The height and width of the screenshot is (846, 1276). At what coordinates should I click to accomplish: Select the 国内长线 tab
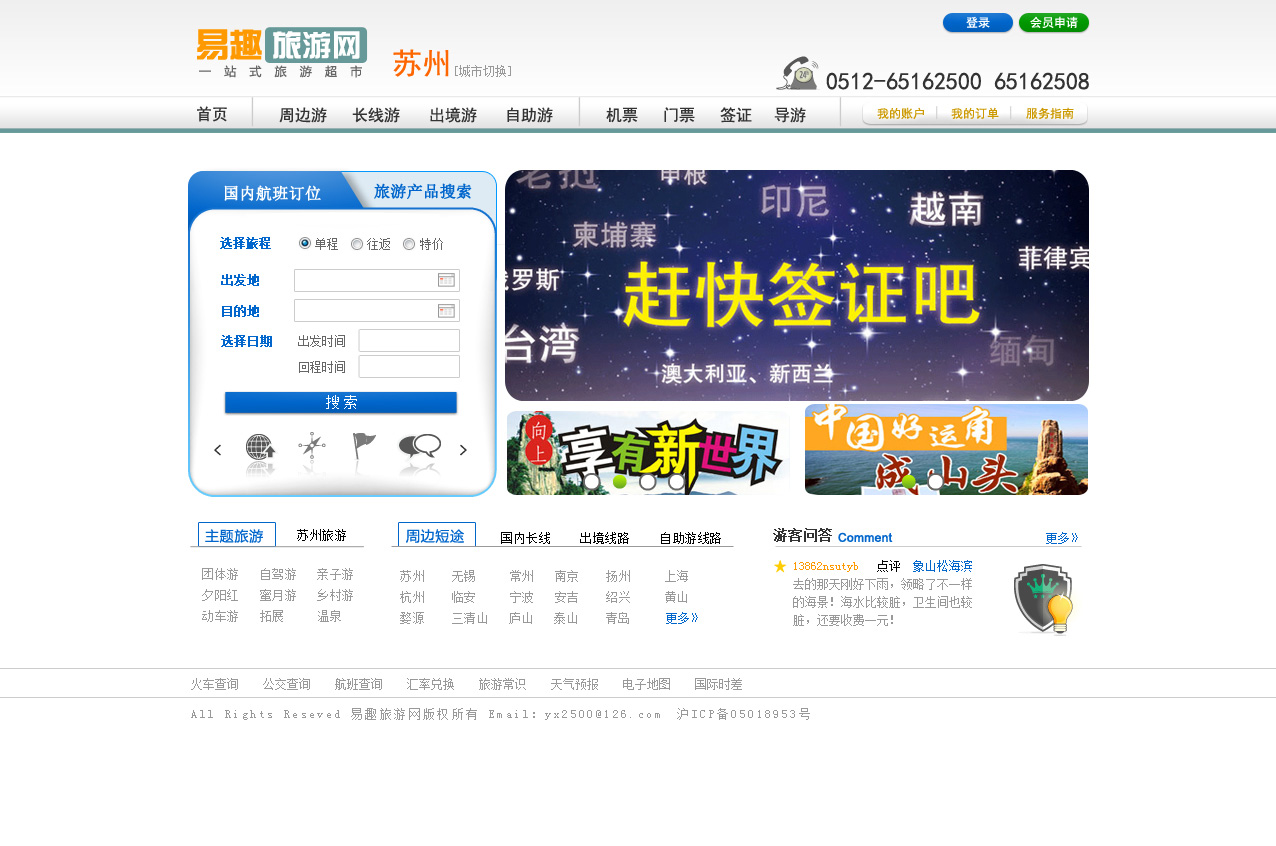[x=526, y=538]
